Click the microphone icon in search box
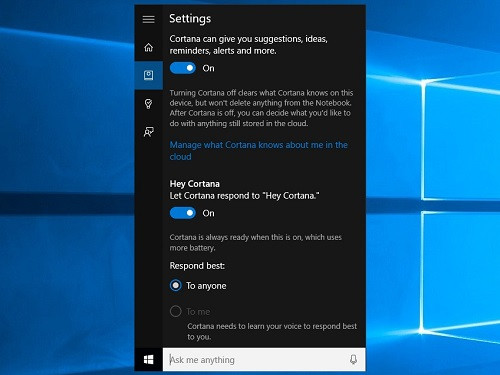 click(x=353, y=359)
